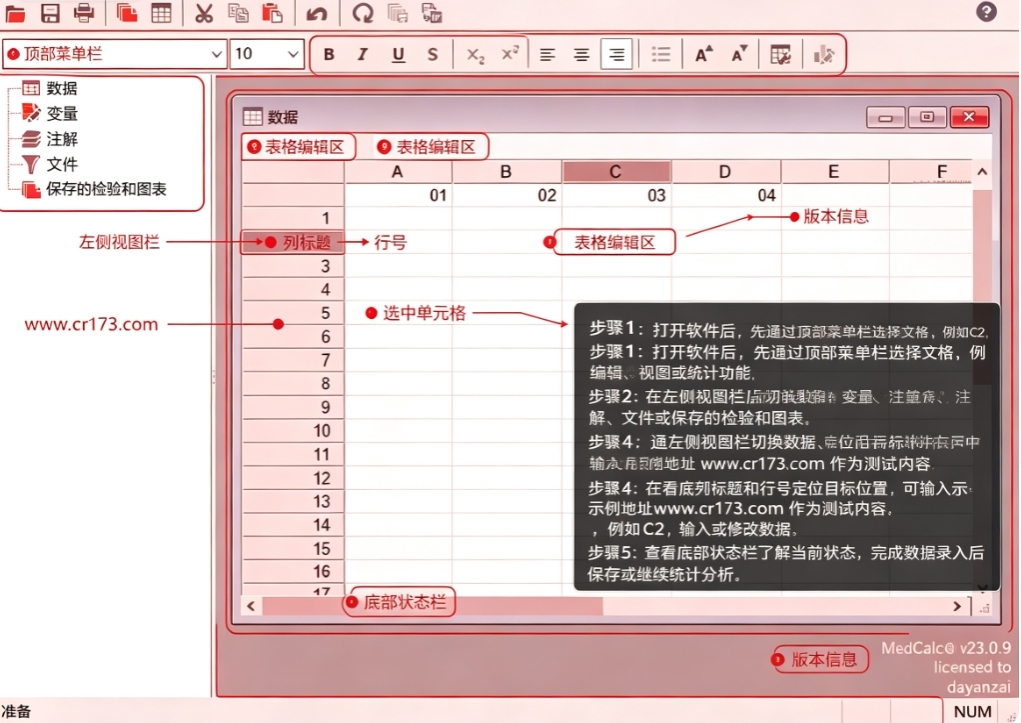Select column header F
This screenshot has height=723, width=1021.
[x=931, y=171]
